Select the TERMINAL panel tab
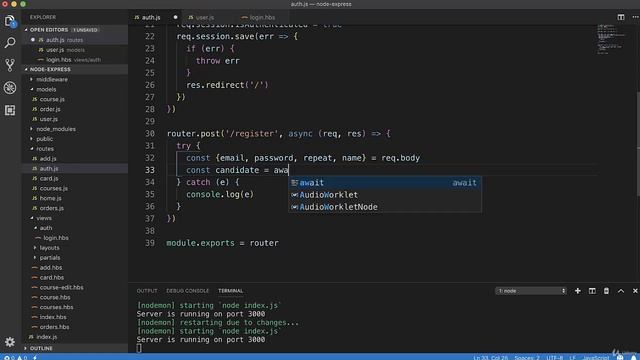The image size is (640, 360). [x=231, y=291]
